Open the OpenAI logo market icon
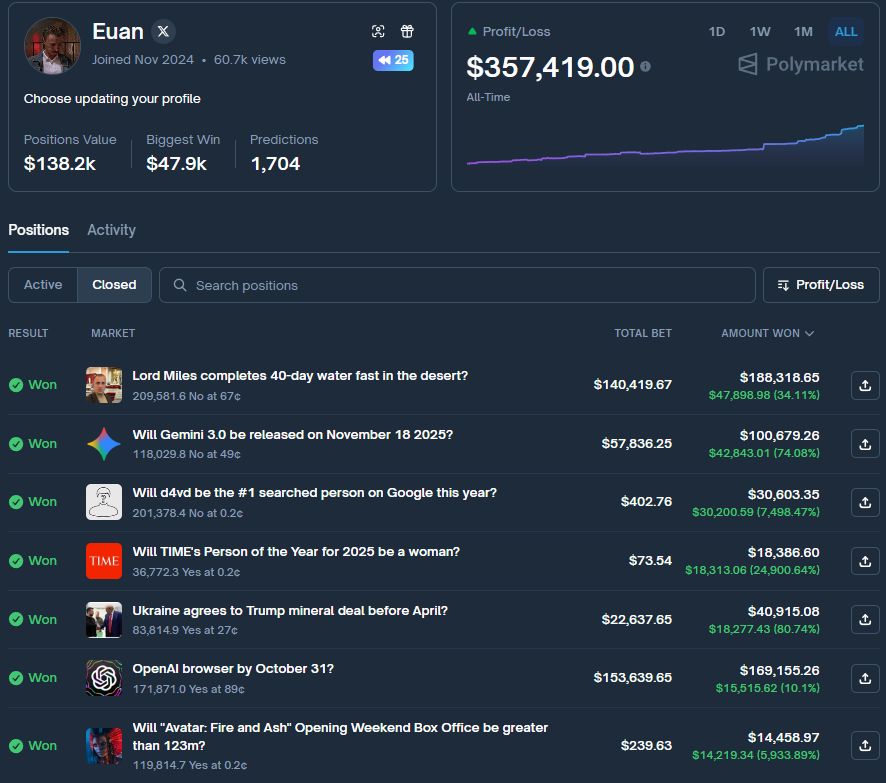Image resolution: width=886 pixels, height=783 pixels. point(104,677)
